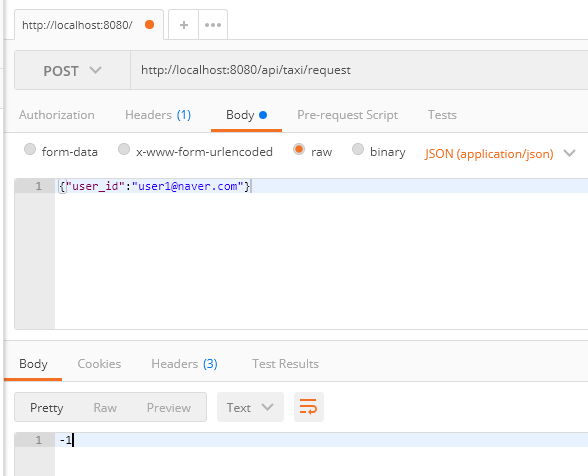Switch to the Authorization tab

click(x=57, y=115)
